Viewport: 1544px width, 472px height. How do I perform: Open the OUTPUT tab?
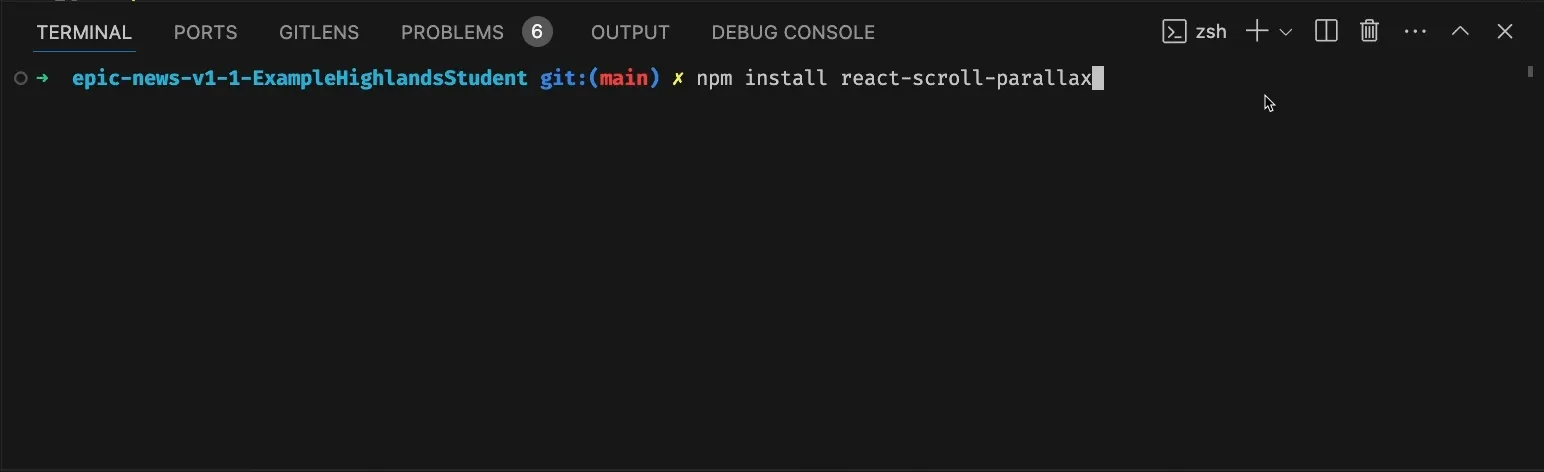[x=630, y=33]
